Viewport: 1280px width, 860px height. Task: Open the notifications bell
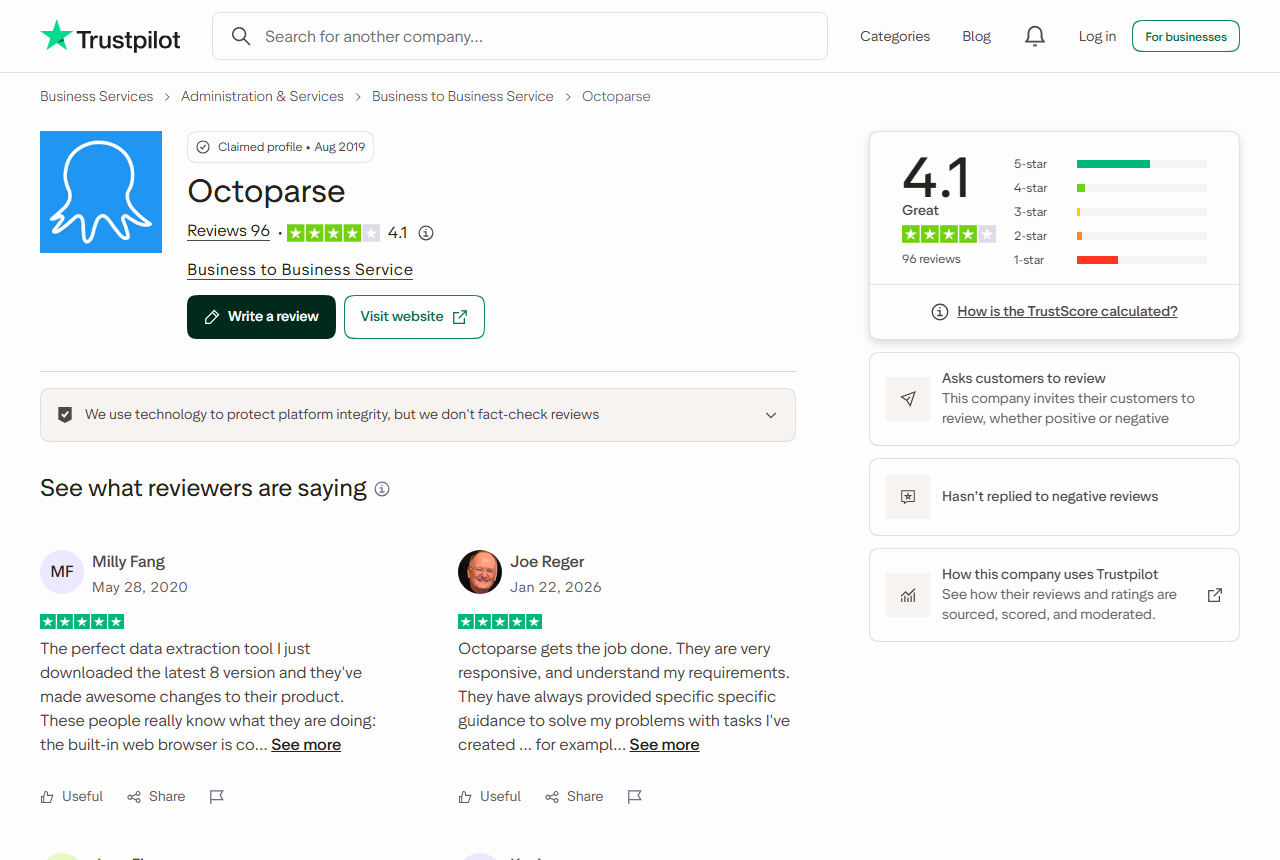[1035, 36]
